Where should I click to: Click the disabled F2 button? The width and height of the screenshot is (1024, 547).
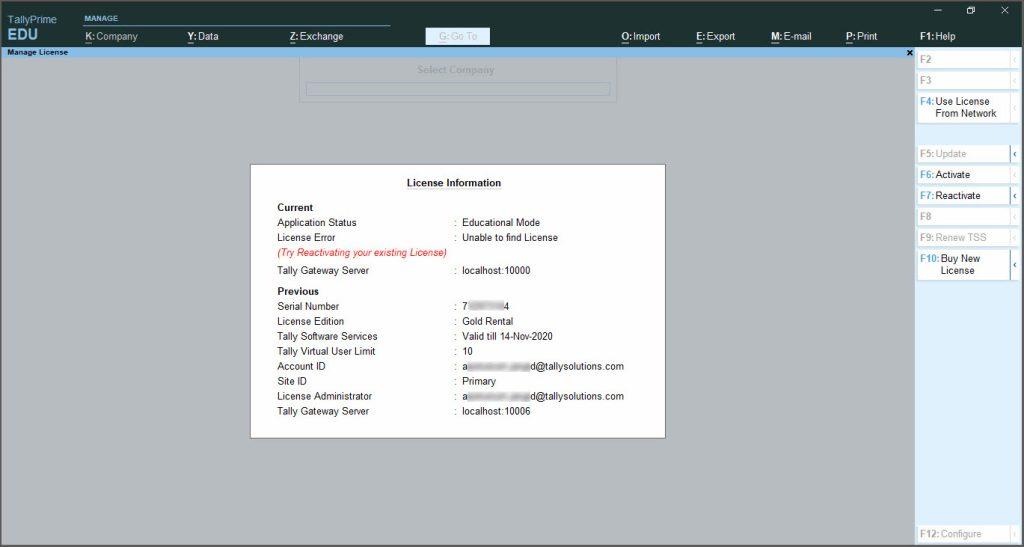pos(964,59)
